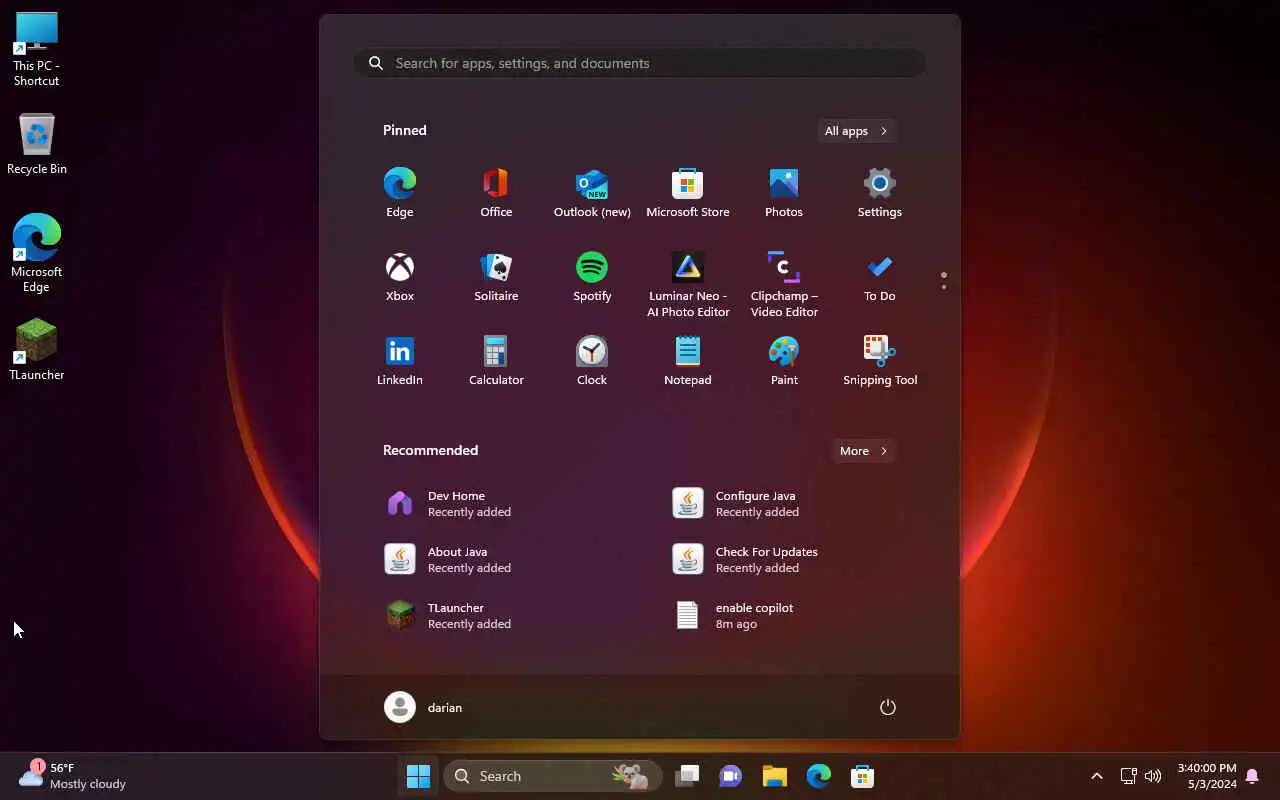Open the pinned Paint app
Screen dimensions: 1280x800
(784, 360)
